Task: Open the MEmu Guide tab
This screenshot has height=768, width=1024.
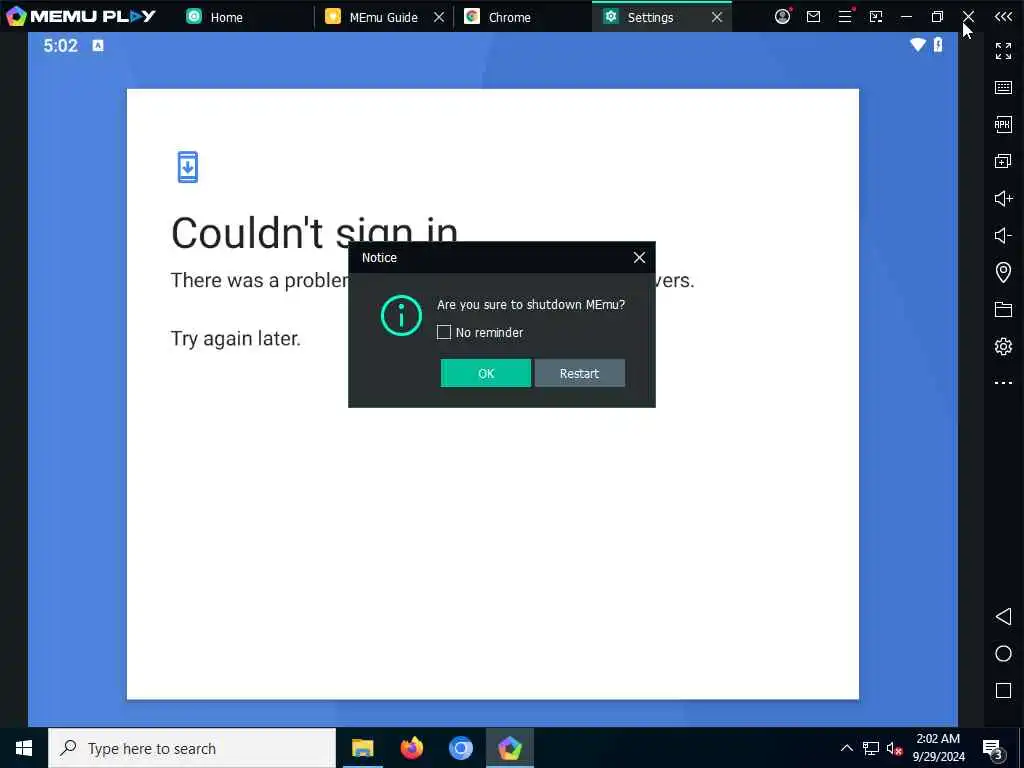Action: 383,17
